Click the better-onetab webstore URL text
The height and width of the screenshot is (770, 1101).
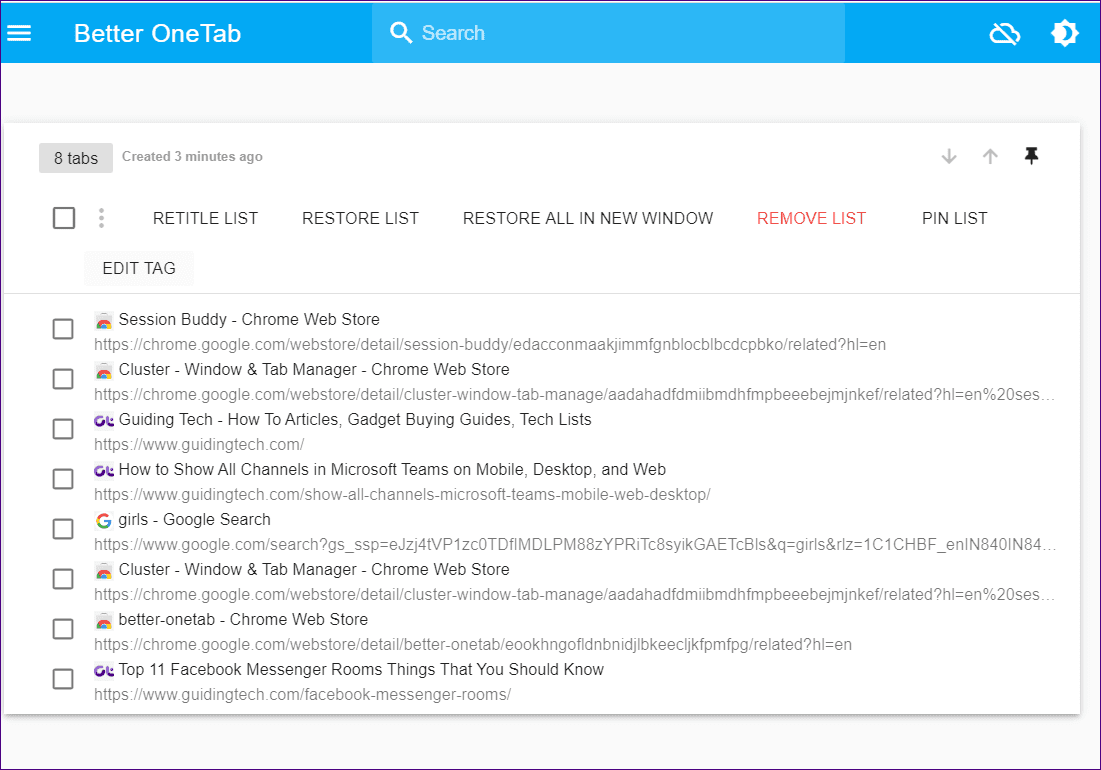click(x=473, y=645)
